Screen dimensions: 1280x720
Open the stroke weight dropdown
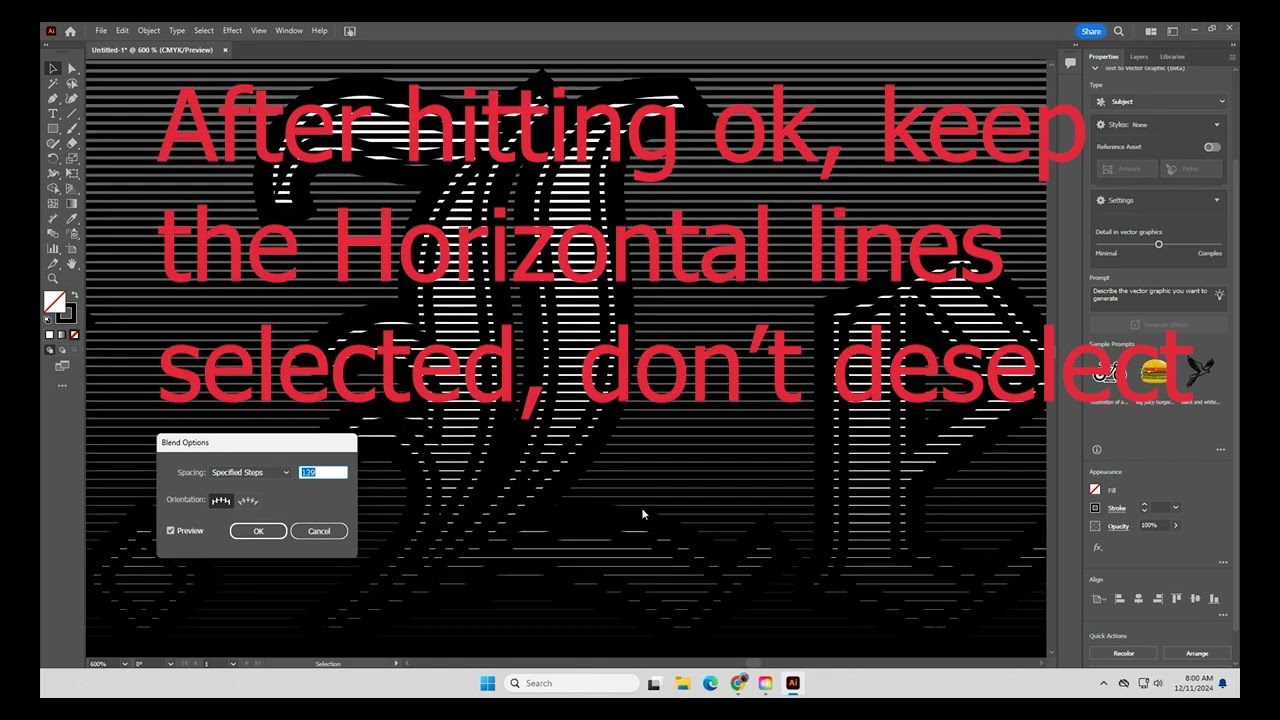coord(1175,508)
